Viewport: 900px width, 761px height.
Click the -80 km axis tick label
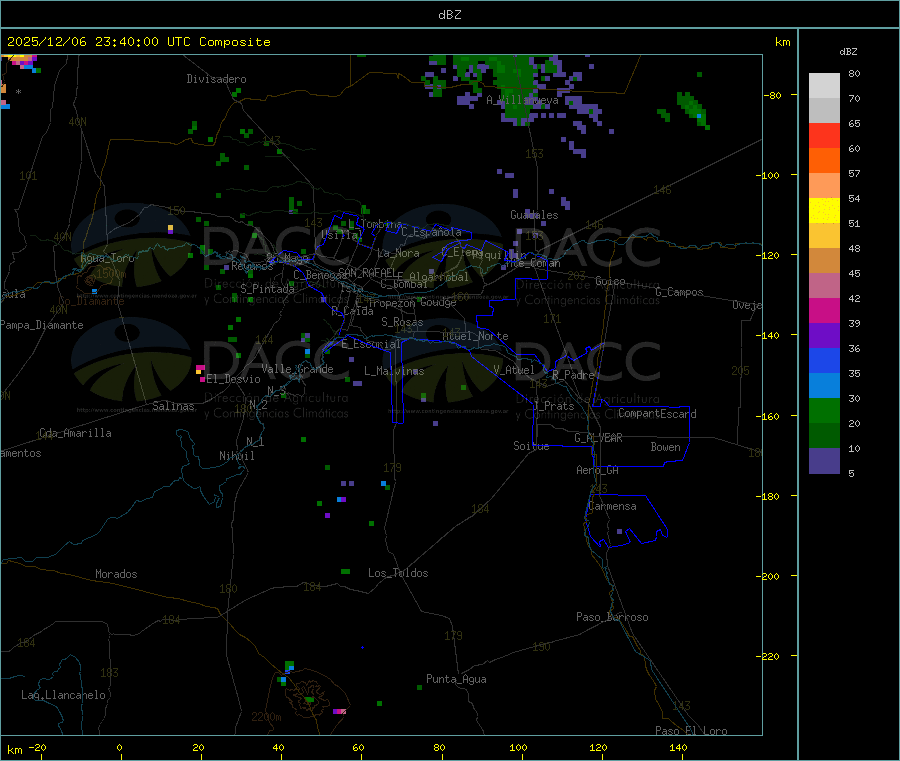point(773,95)
